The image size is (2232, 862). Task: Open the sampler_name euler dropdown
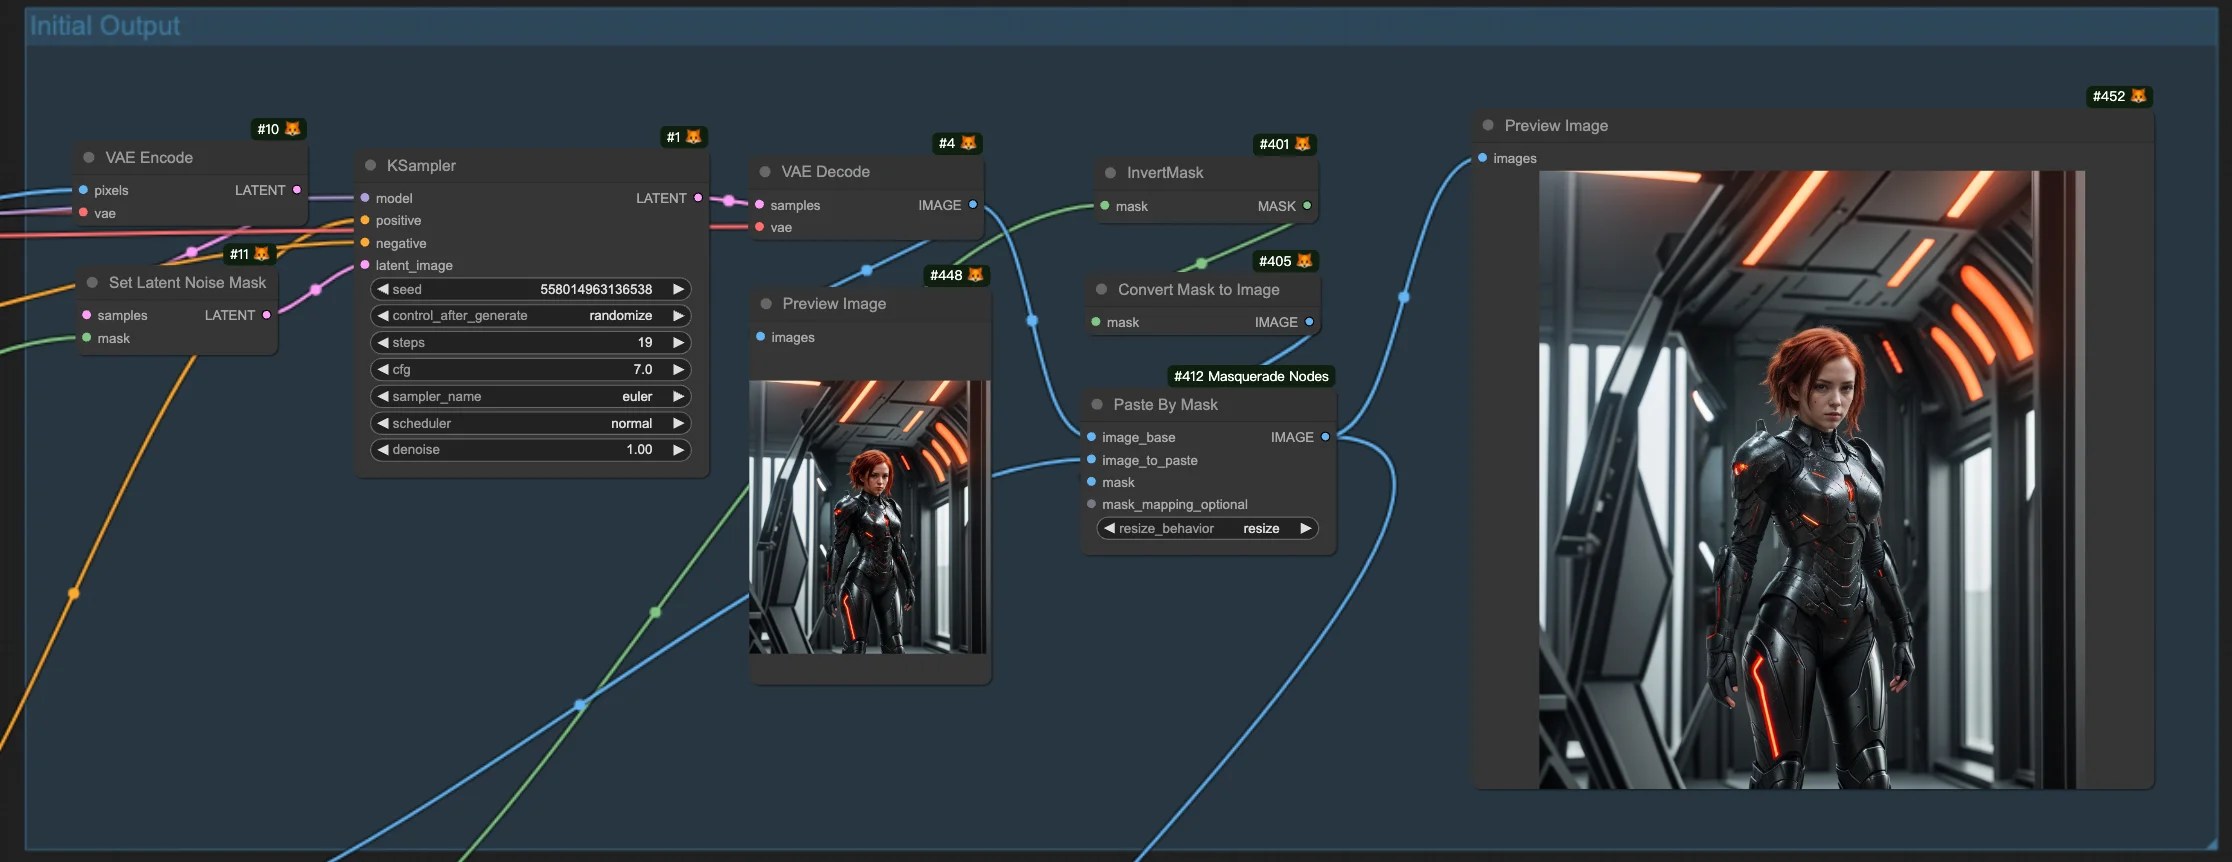(530, 396)
